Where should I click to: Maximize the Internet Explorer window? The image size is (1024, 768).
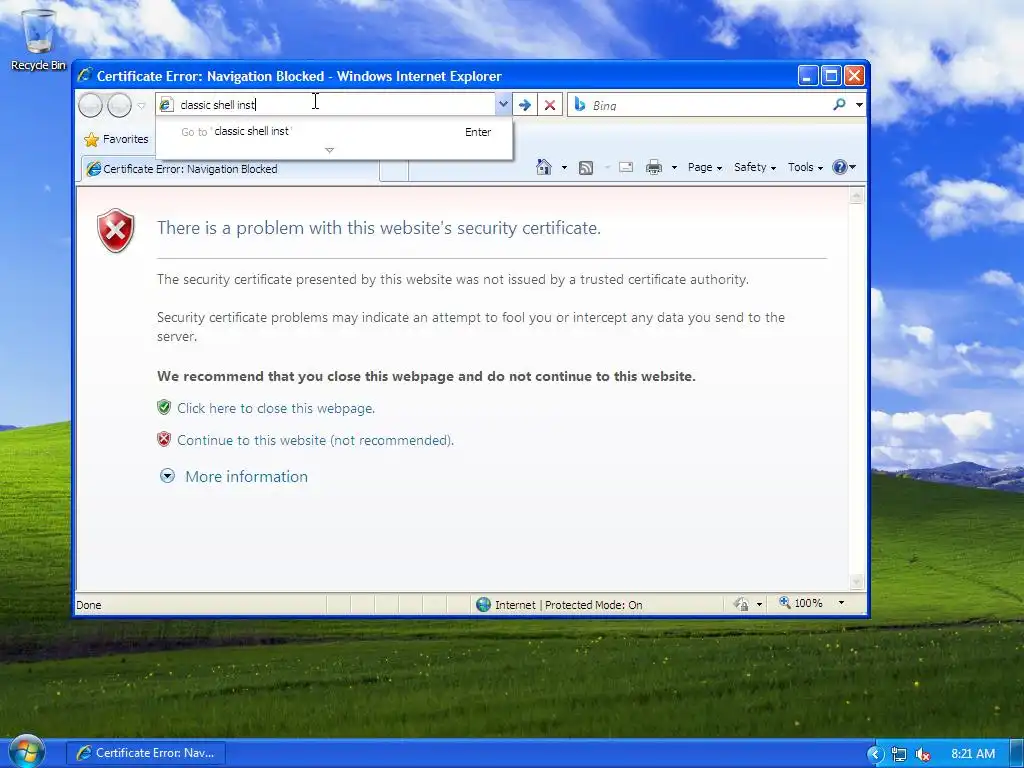(x=831, y=76)
